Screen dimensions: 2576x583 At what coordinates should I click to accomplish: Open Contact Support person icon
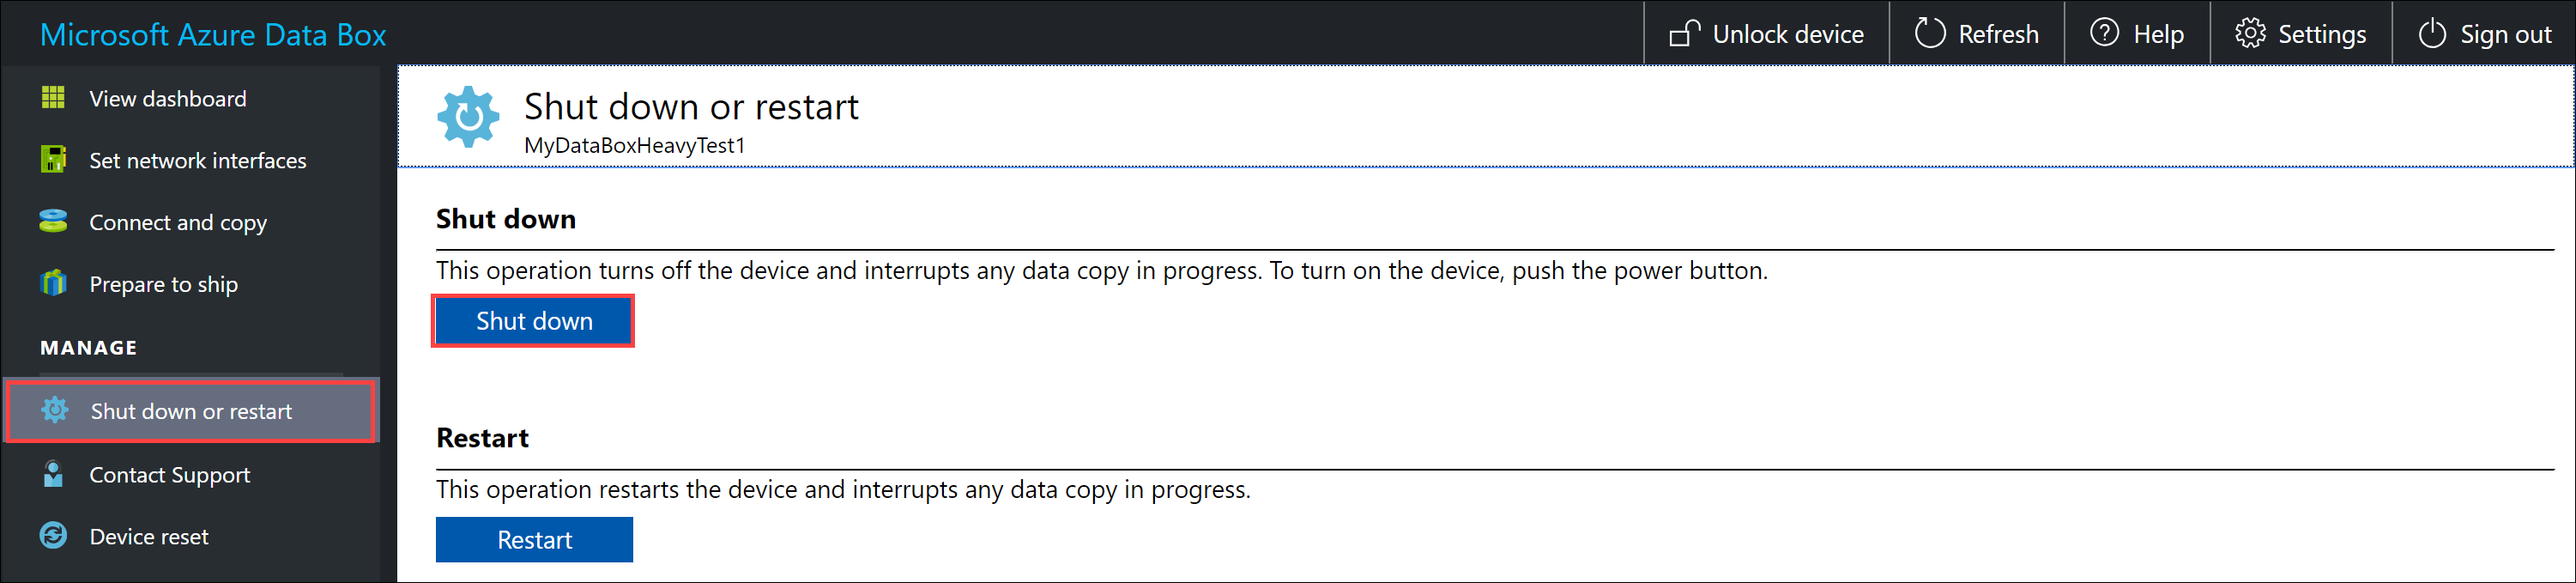(x=54, y=475)
